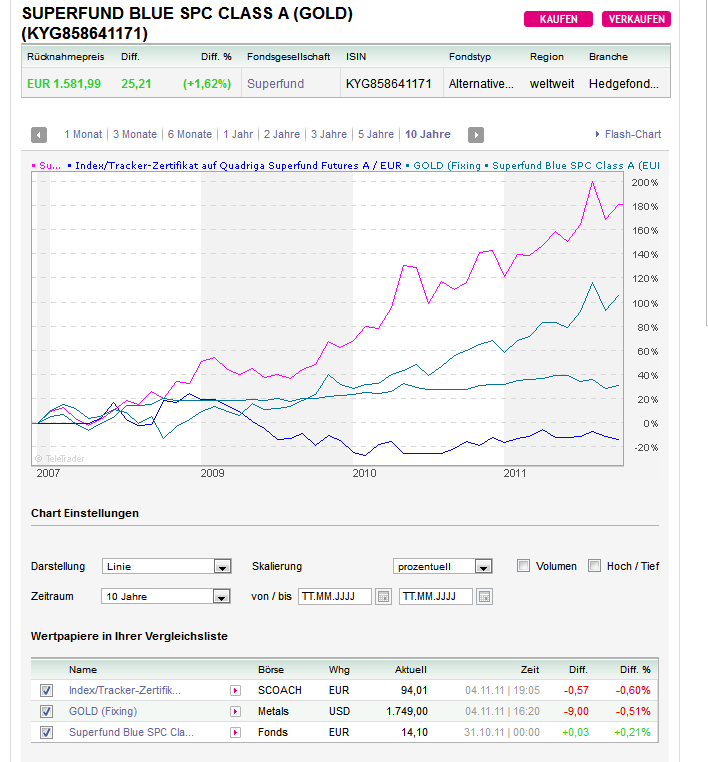Click the Diff. % column header
The image size is (708, 762).
click(x=635, y=669)
